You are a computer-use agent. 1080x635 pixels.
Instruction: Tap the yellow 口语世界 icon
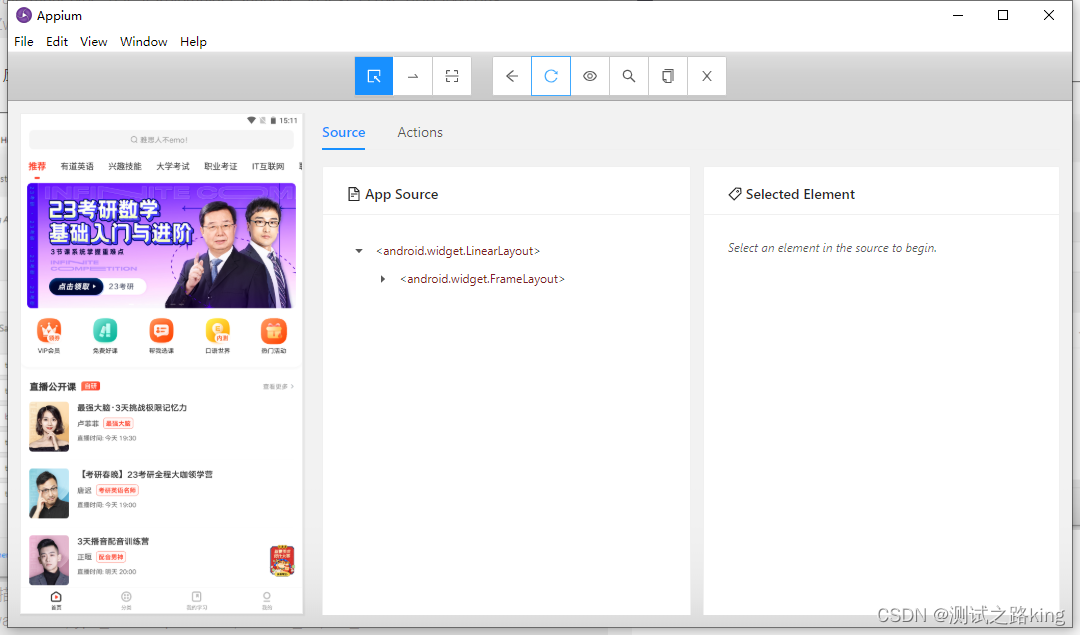pos(218,331)
